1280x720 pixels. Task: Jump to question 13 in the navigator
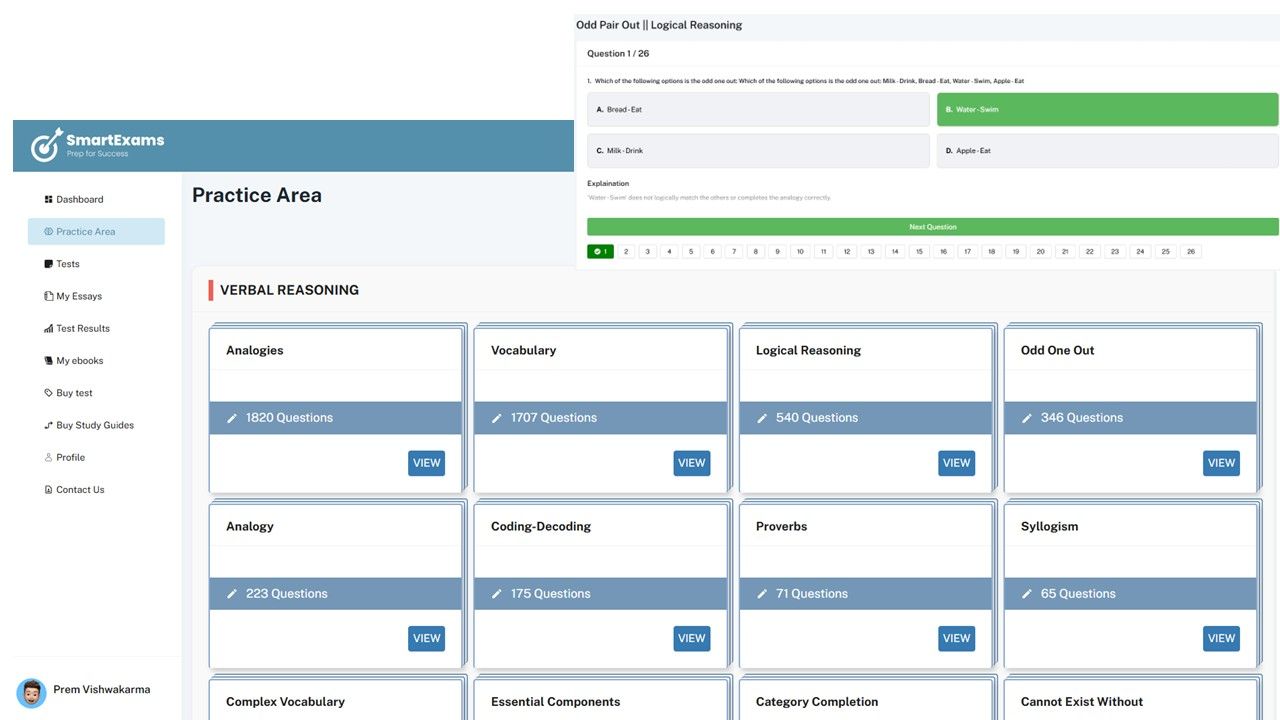(870, 252)
